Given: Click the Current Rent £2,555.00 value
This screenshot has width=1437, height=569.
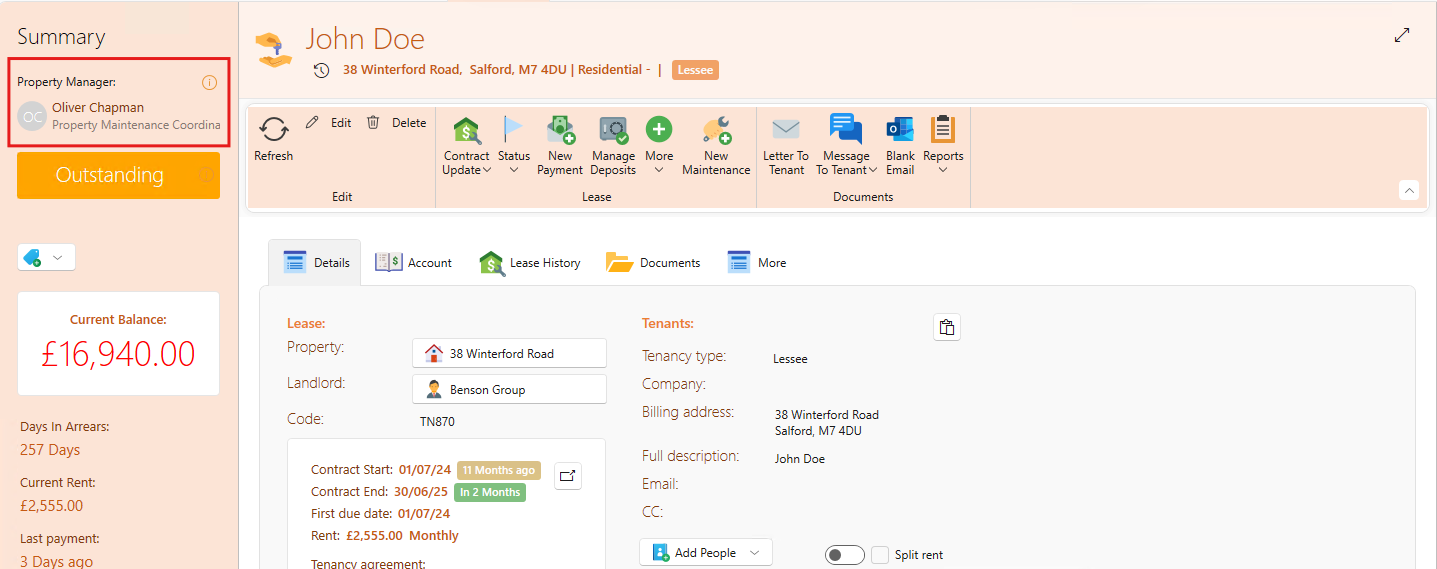Looking at the screenshot, I should [51, 506].
